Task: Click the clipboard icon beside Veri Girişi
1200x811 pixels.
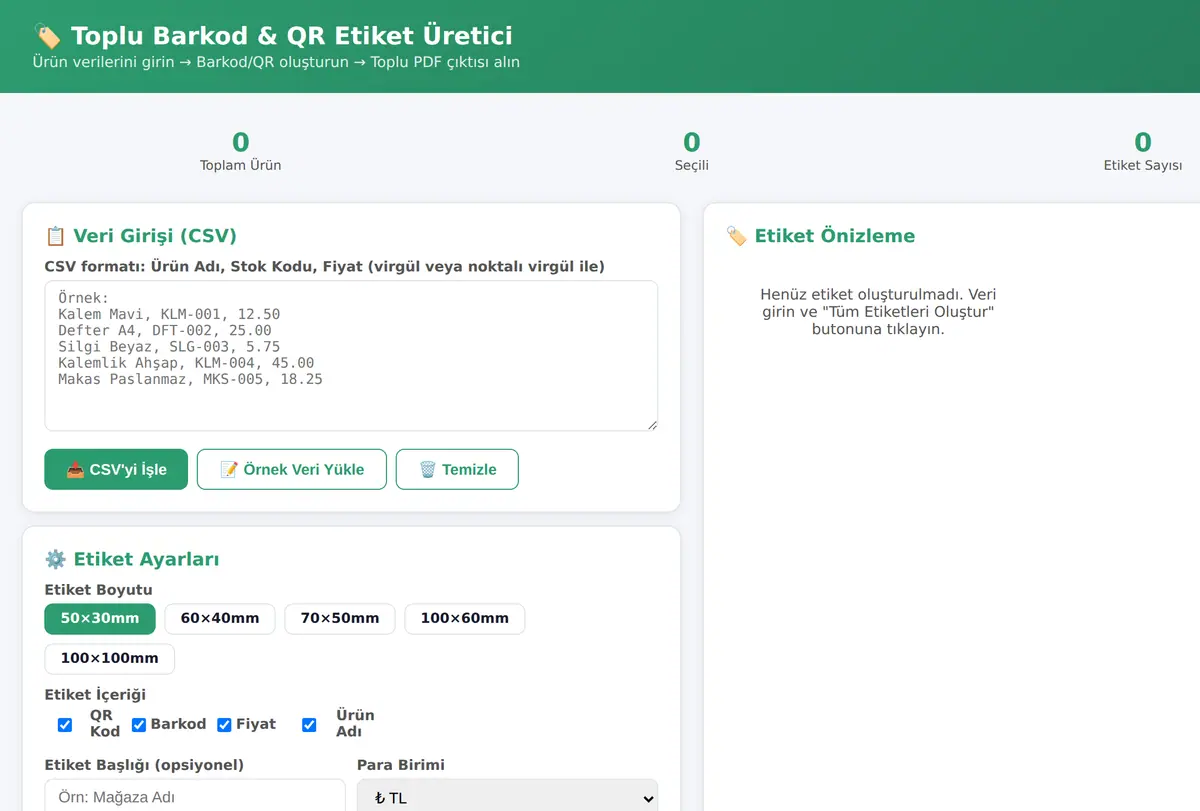Action: pos(55,236)
